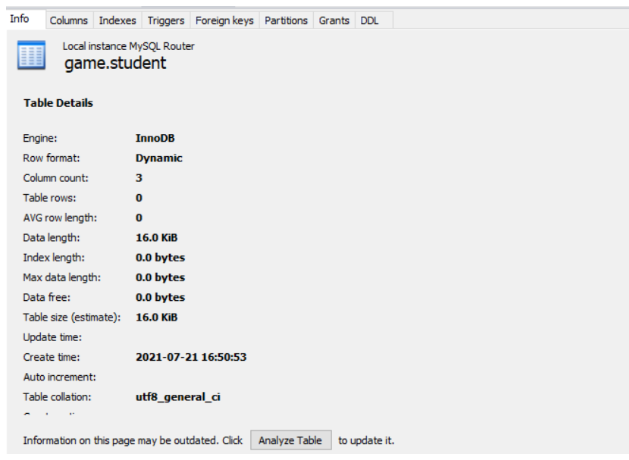Screen dimensions: 629x460
Task: Switch to the Info tab
Action: tap(20, 19)
